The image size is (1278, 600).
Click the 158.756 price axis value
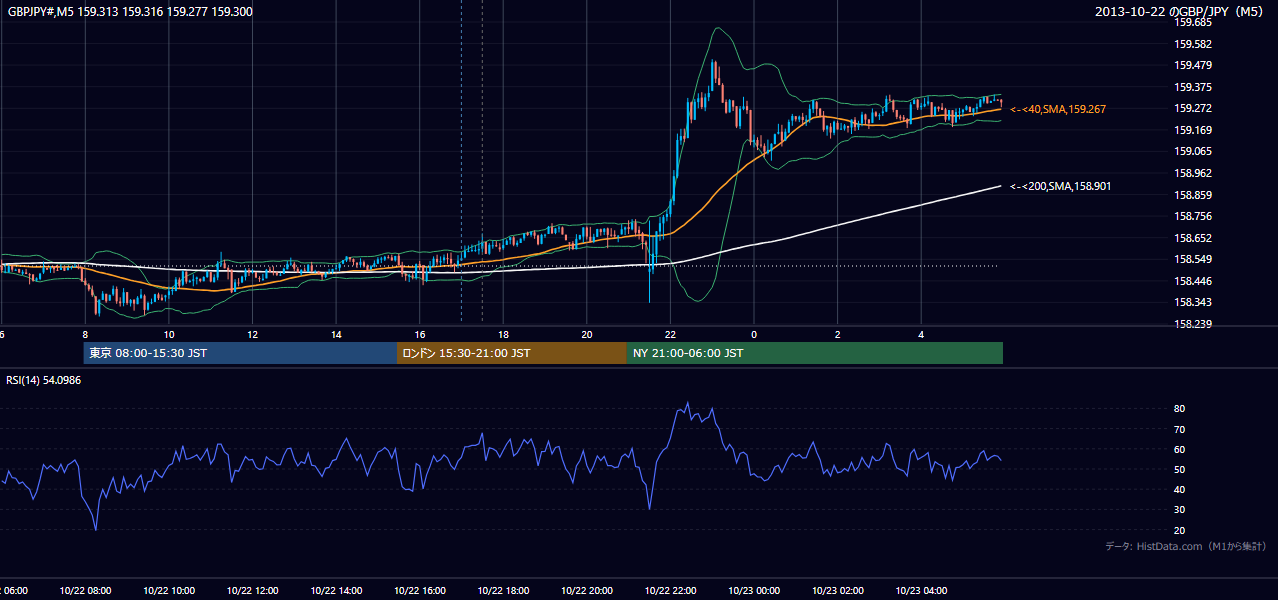pos(1193,216)
